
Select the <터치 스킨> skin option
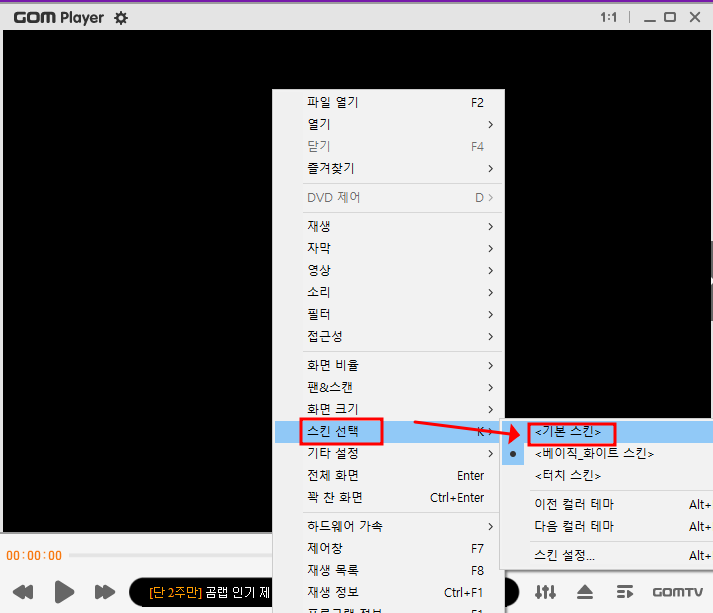608,475
